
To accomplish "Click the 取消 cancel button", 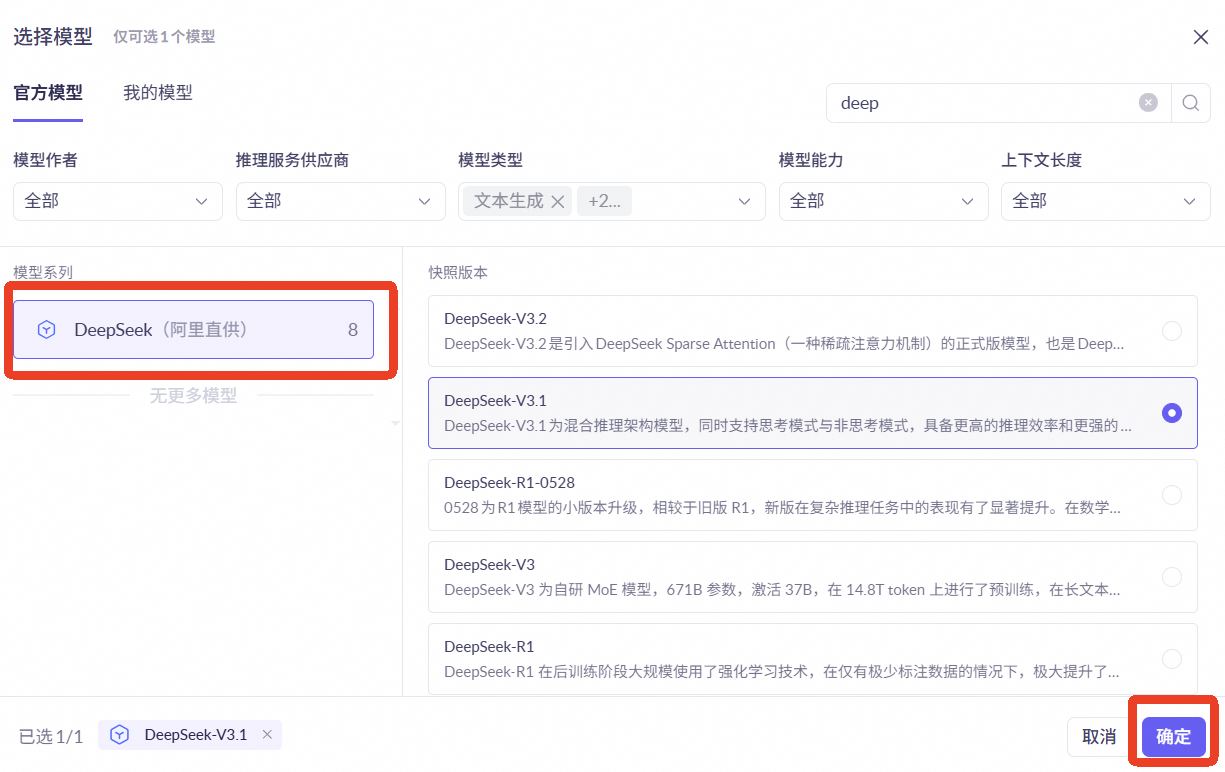I will [1099, 737].
